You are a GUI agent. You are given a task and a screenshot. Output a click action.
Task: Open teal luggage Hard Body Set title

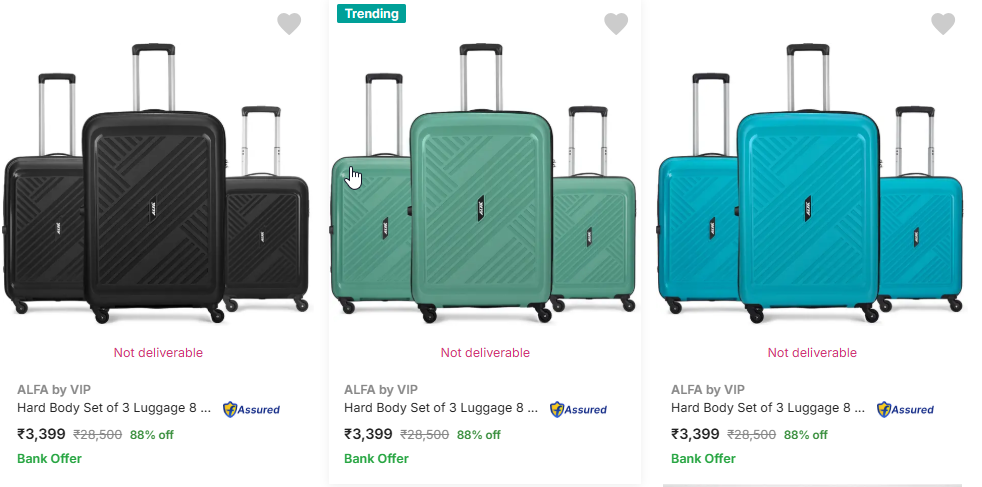pos(768,408)
